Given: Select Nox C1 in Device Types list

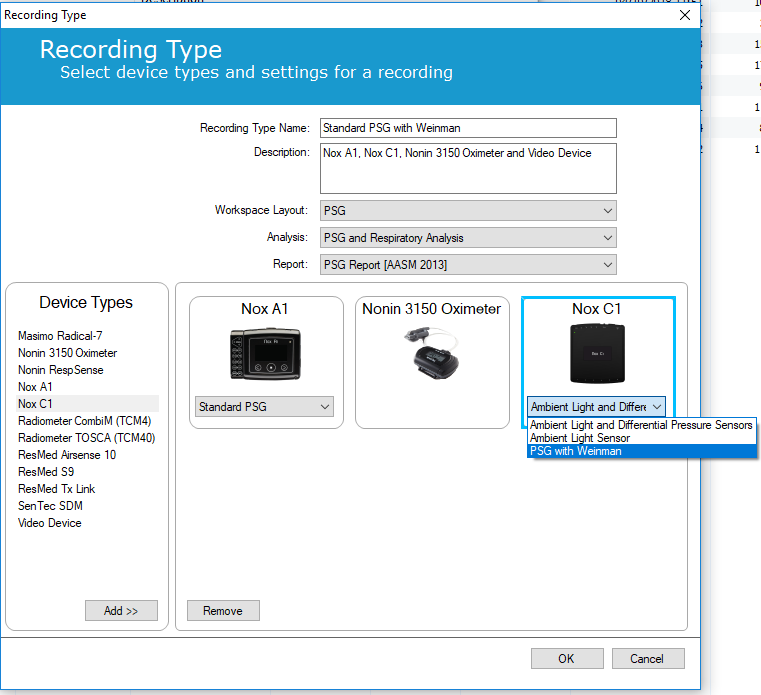Looking at the screenshot, I should pyautogui.click(x=87, y=404).
